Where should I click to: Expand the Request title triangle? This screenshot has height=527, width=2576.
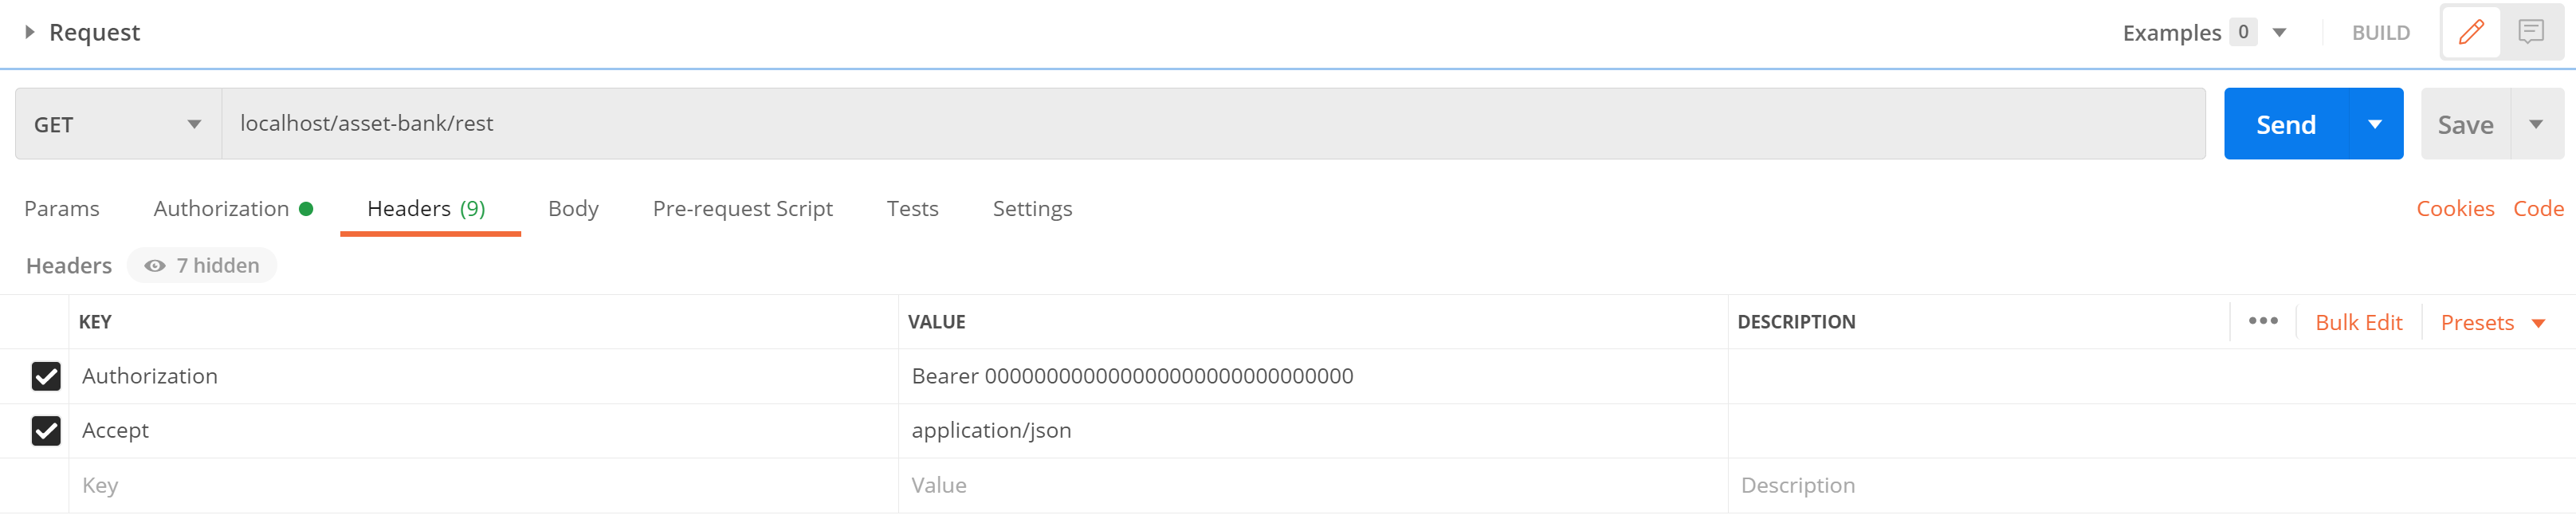pyautogui.click(x=30, y=32)
